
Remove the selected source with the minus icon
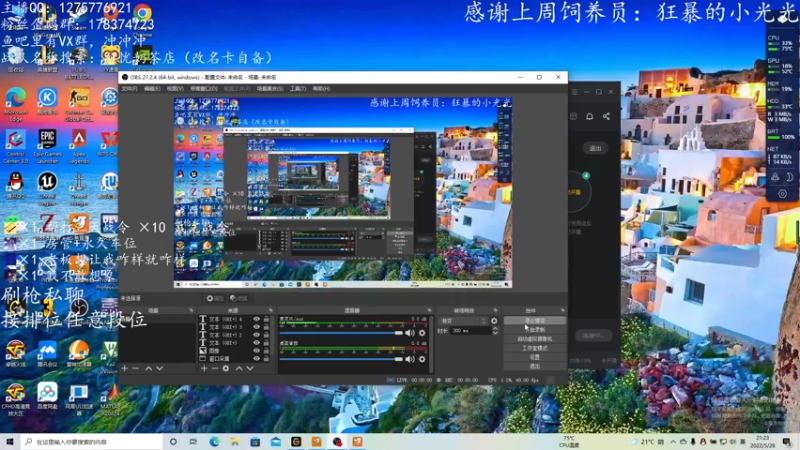[215, 368]
